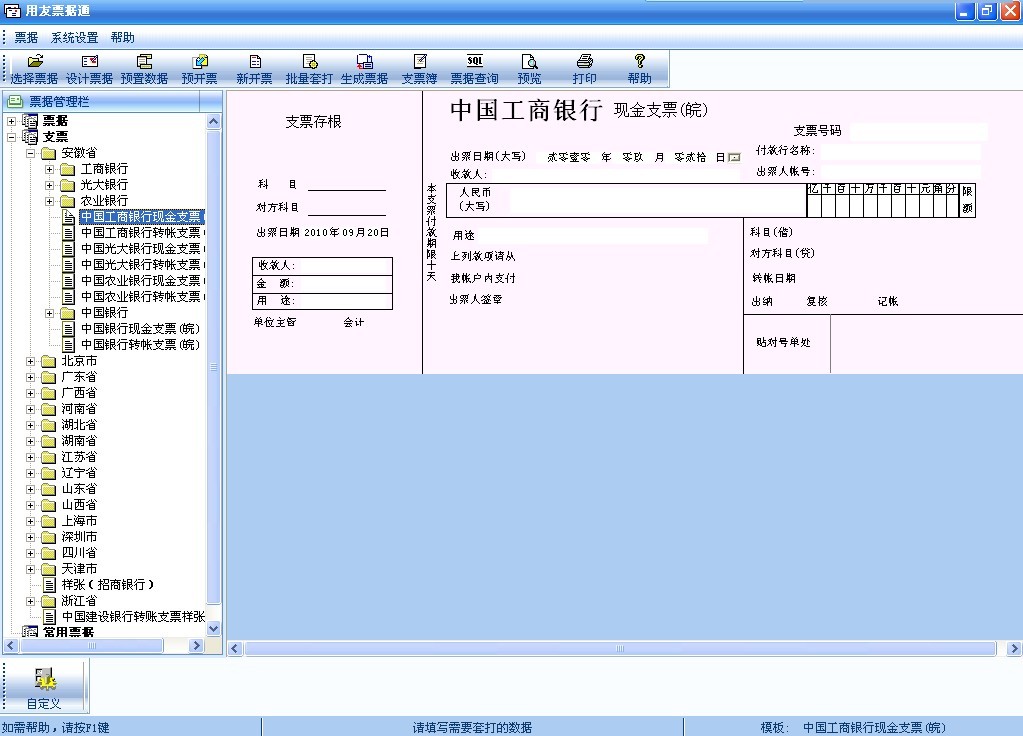Expand the 光大银行 folder

(x=50, y=185)
